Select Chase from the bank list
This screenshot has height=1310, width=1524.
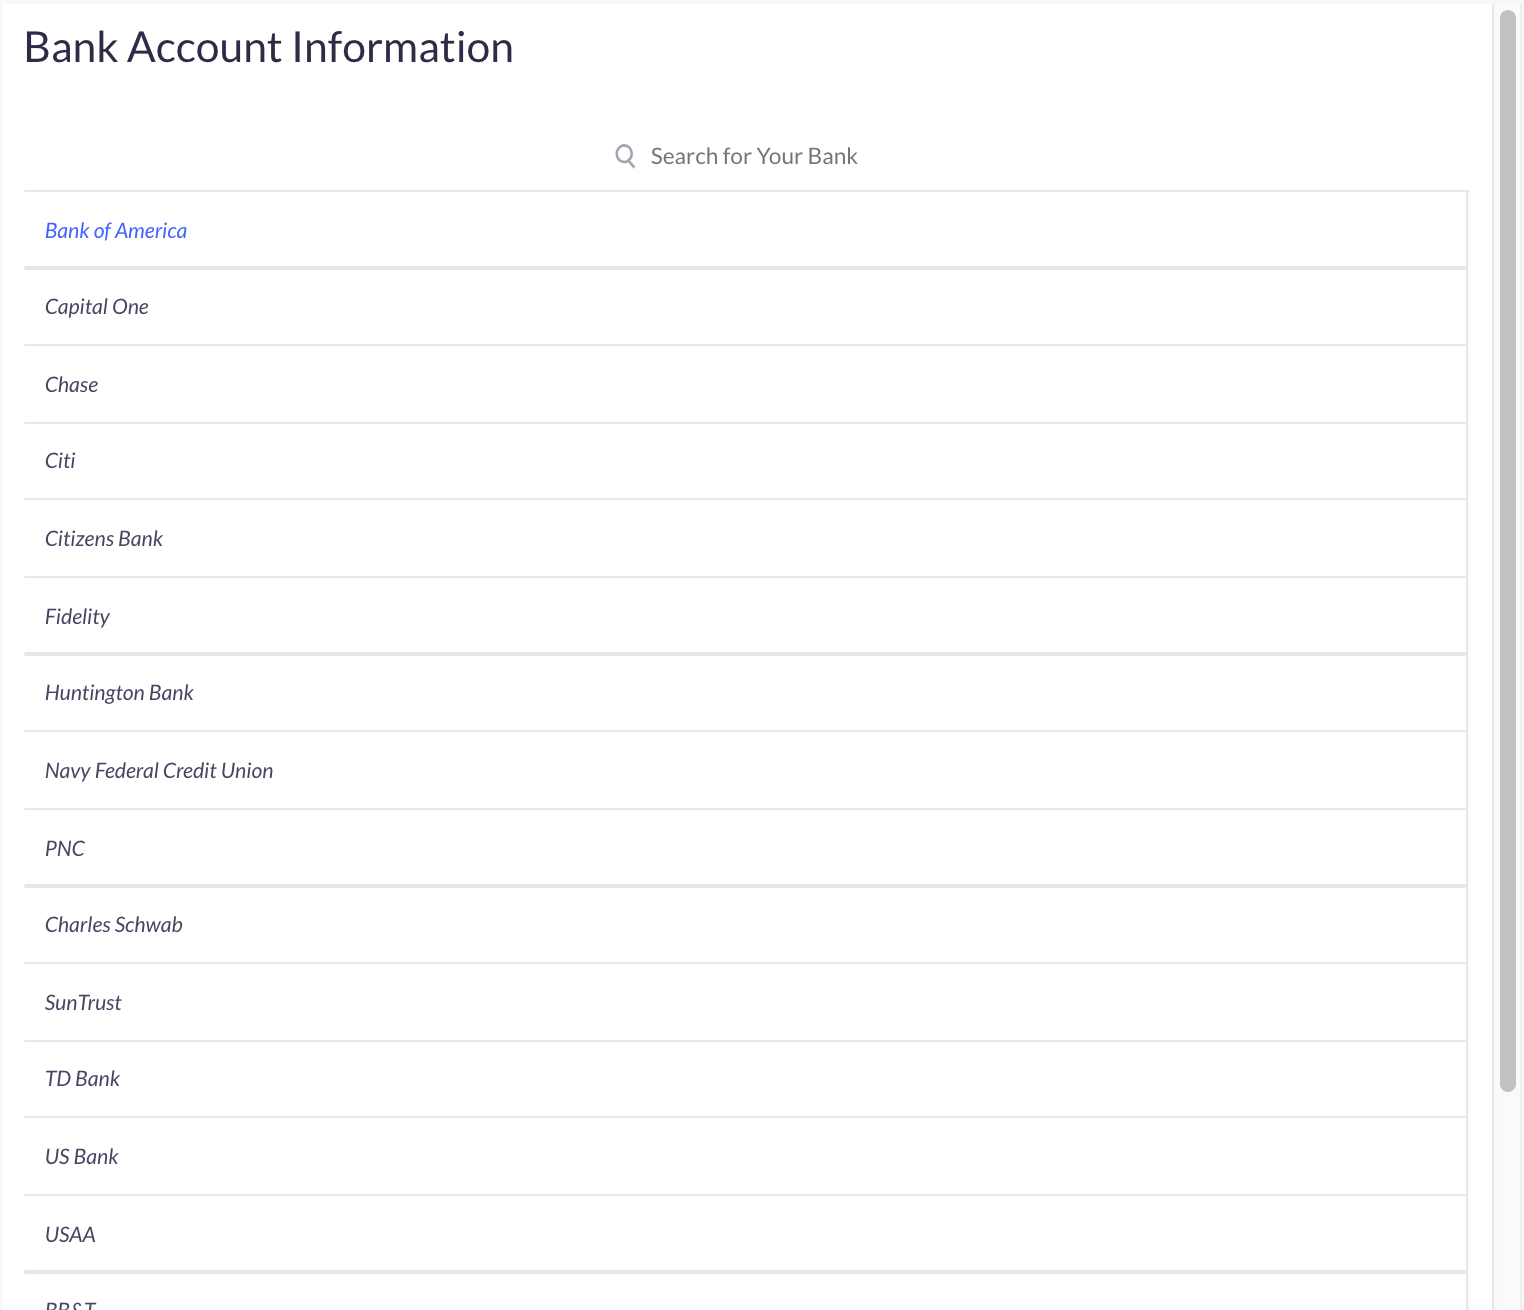[745, 385]
